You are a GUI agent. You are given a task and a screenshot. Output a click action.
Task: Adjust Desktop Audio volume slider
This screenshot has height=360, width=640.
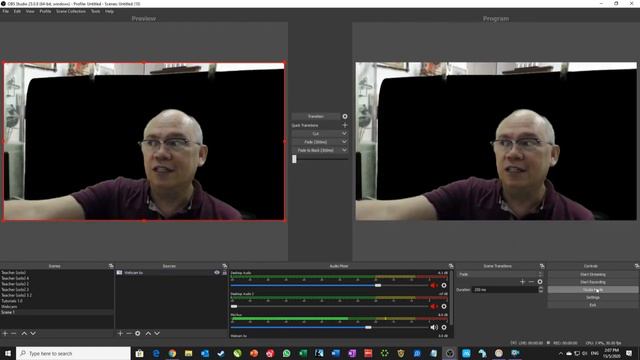coord(378,286)
